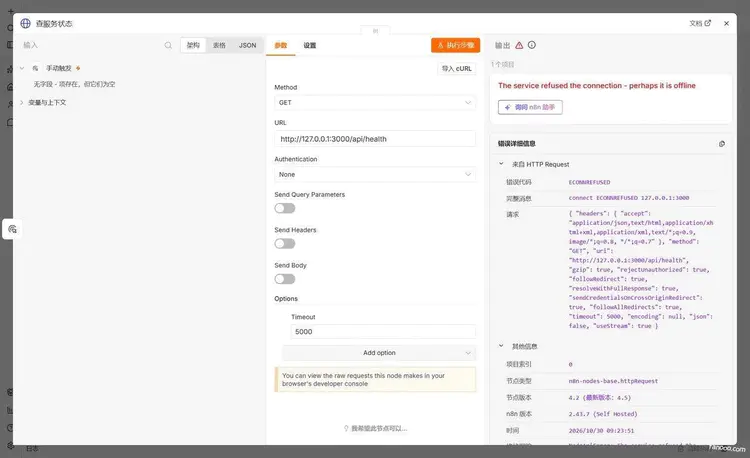
Task: Collapse the 手动触发 tree node
Action: (22, 68)
